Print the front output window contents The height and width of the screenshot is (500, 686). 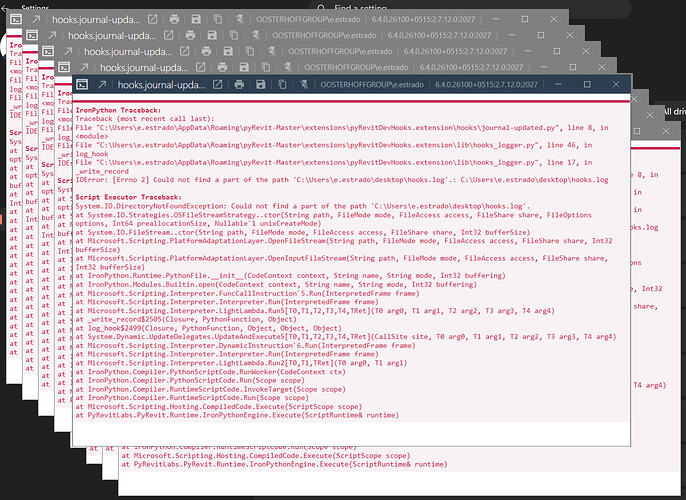(239, 84)
